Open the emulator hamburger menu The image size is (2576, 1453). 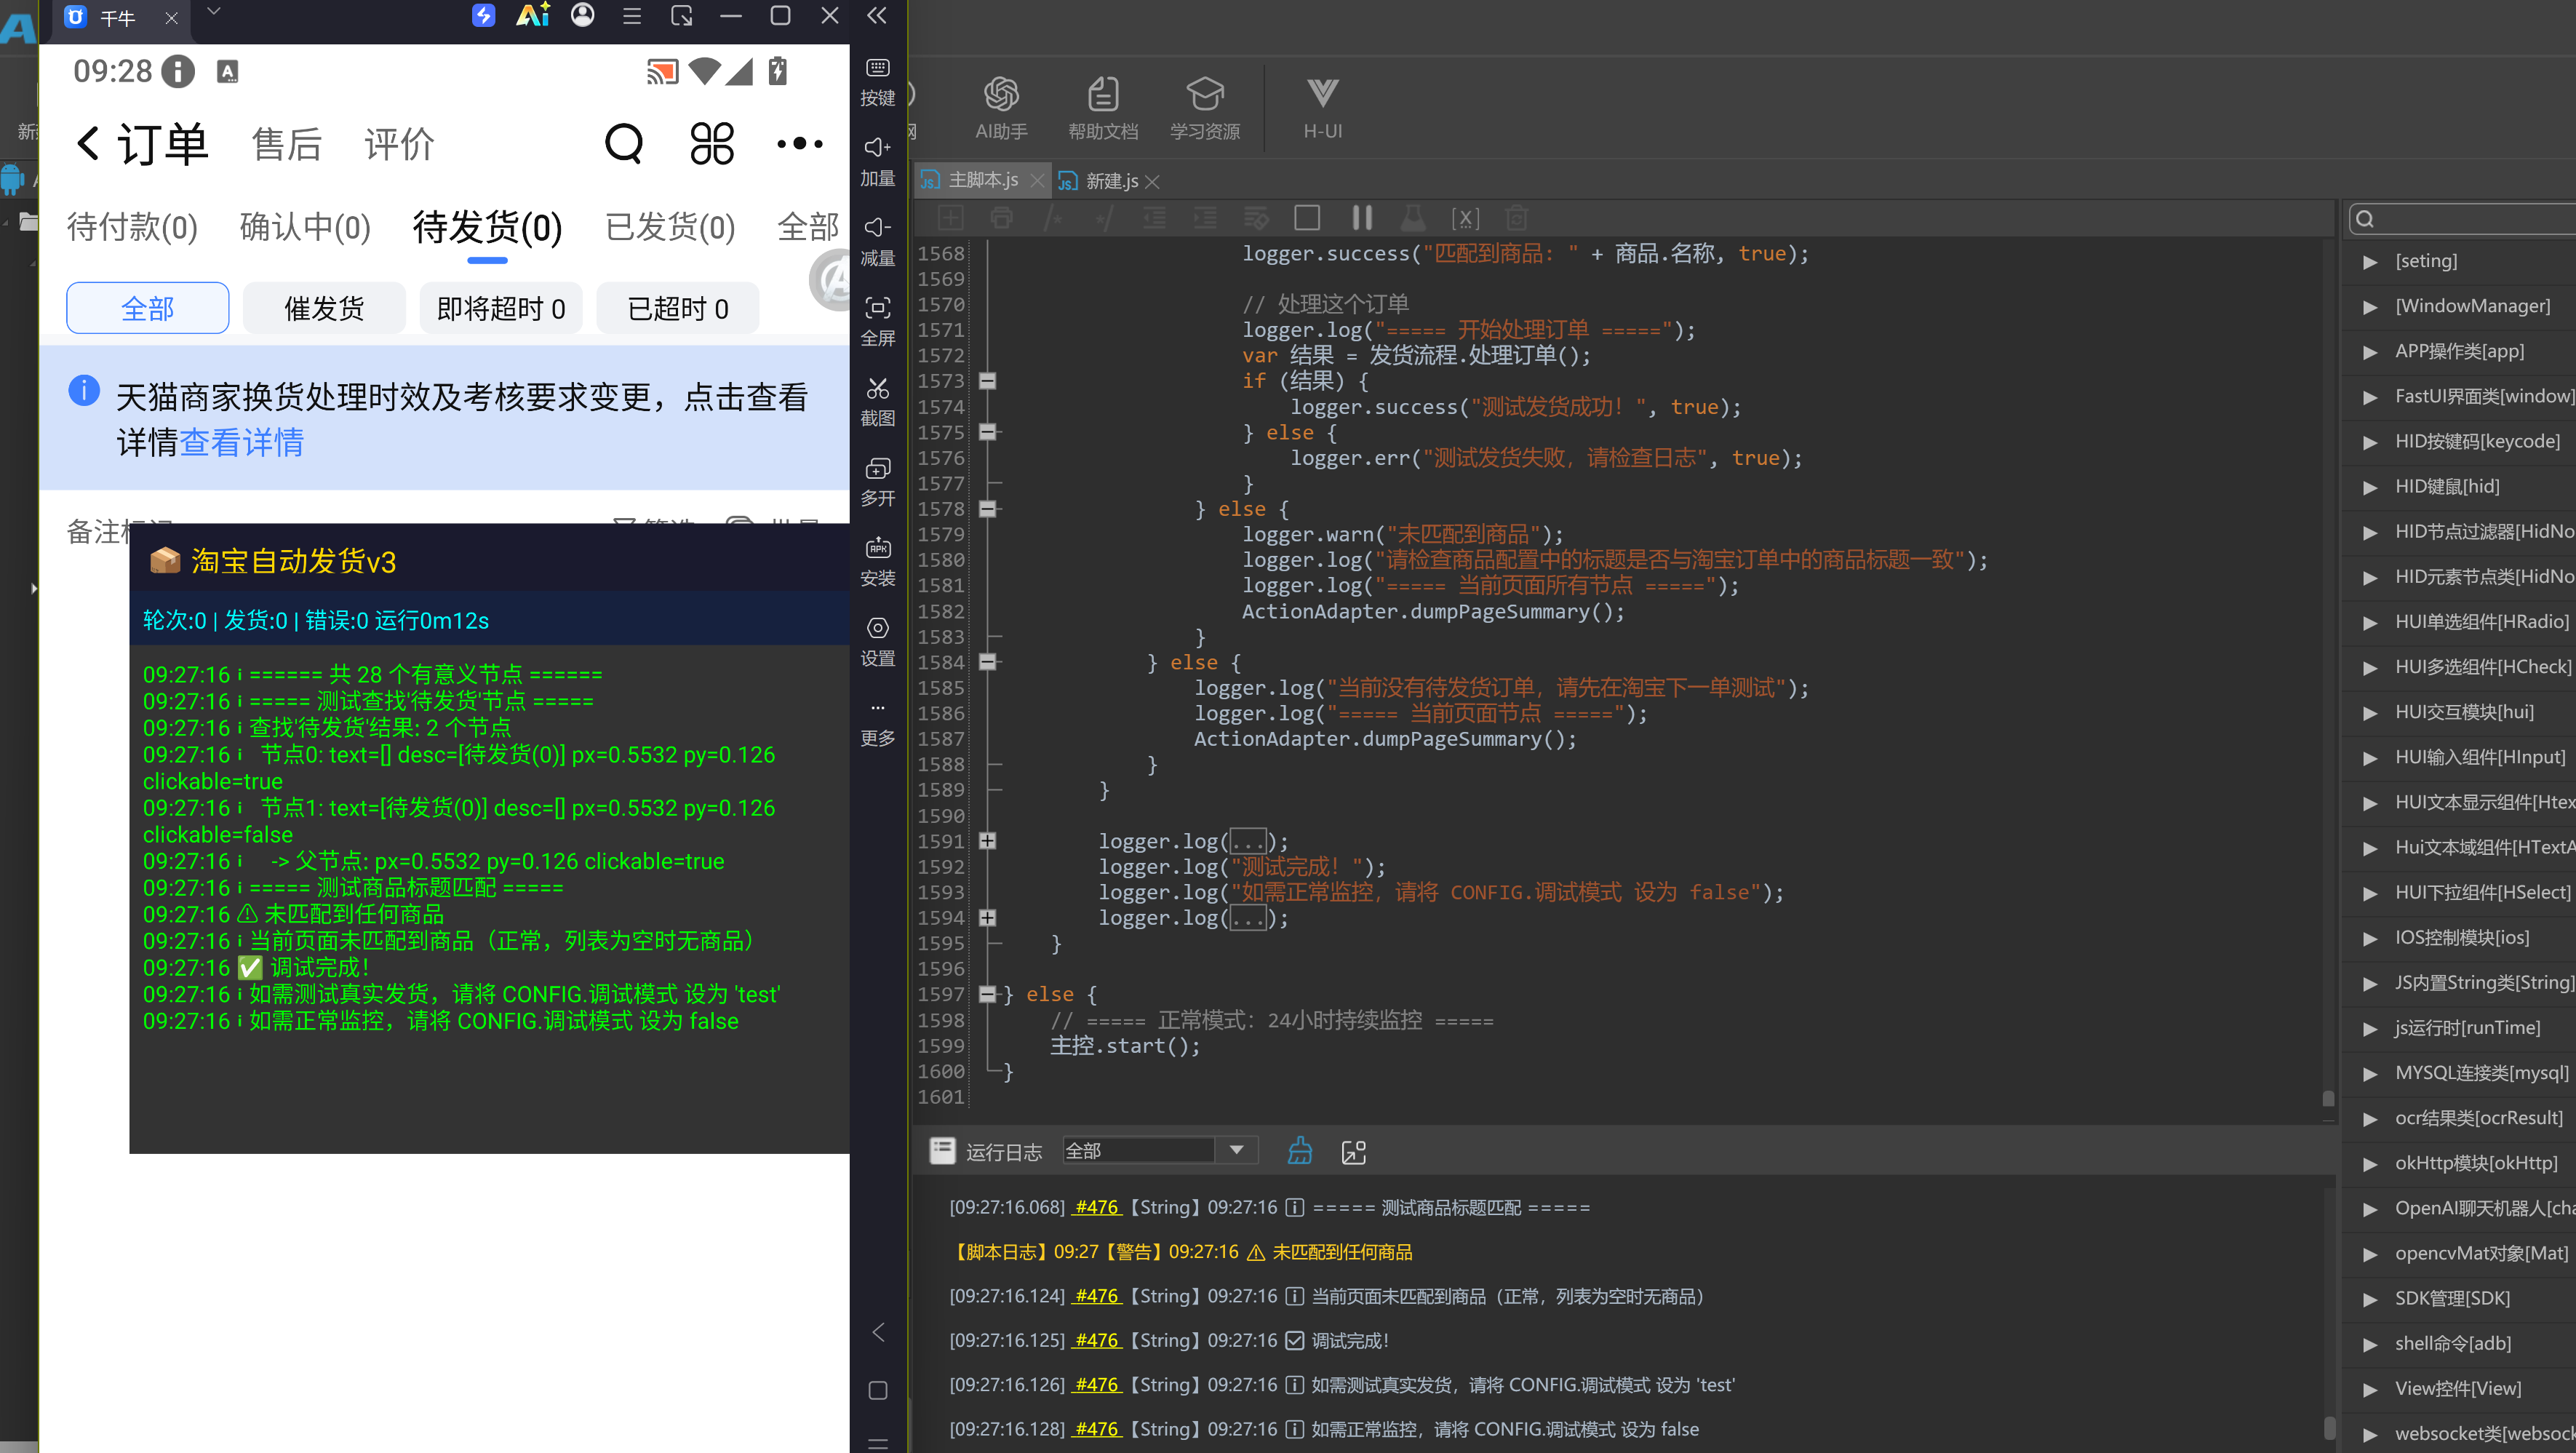point(632,16)
